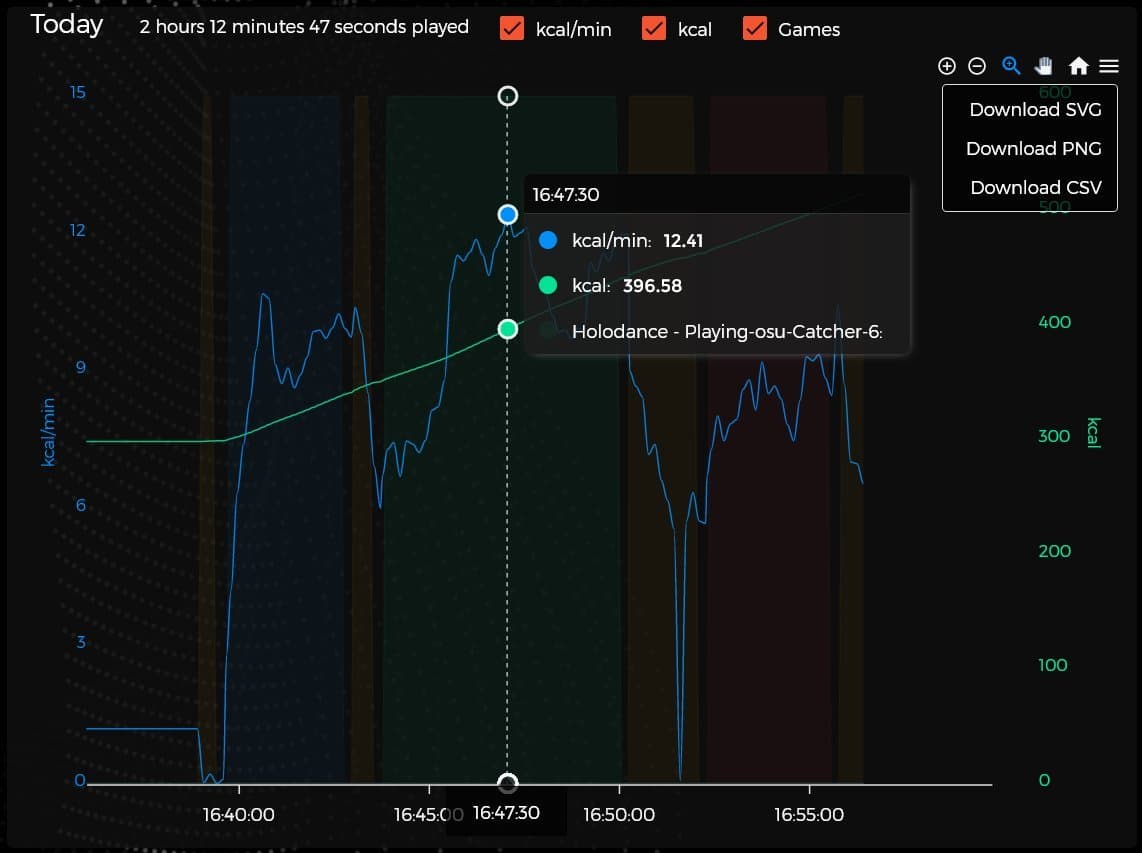Uncheck the kcal series checkbox
This screenshot has width=1142, height=853.
[654, 28]
